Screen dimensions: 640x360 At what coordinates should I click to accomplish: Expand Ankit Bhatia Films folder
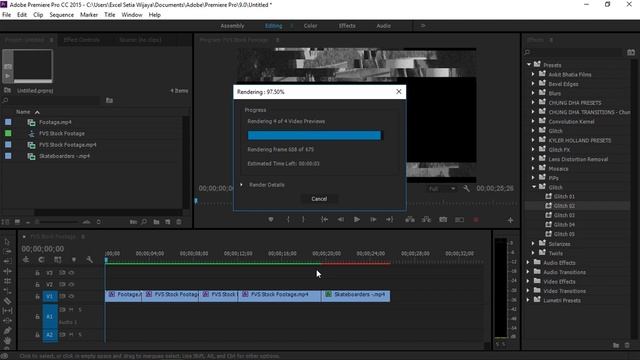point(533,74)
